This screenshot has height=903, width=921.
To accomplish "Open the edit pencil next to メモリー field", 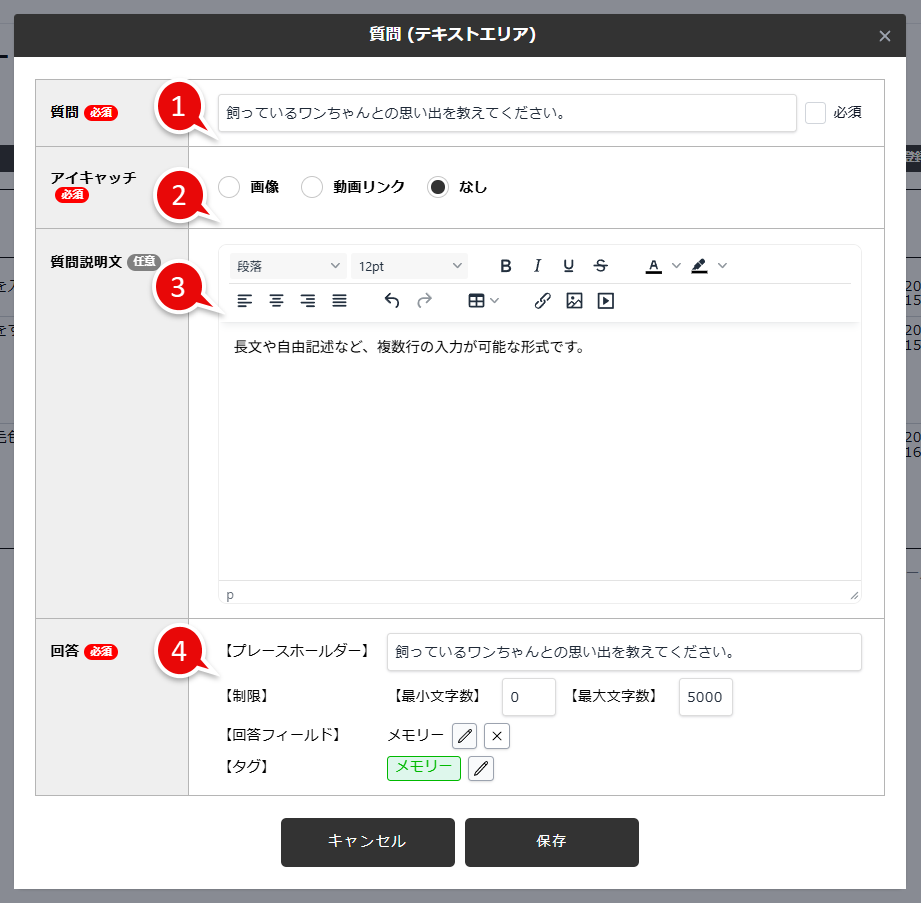I will click(464, 736).
